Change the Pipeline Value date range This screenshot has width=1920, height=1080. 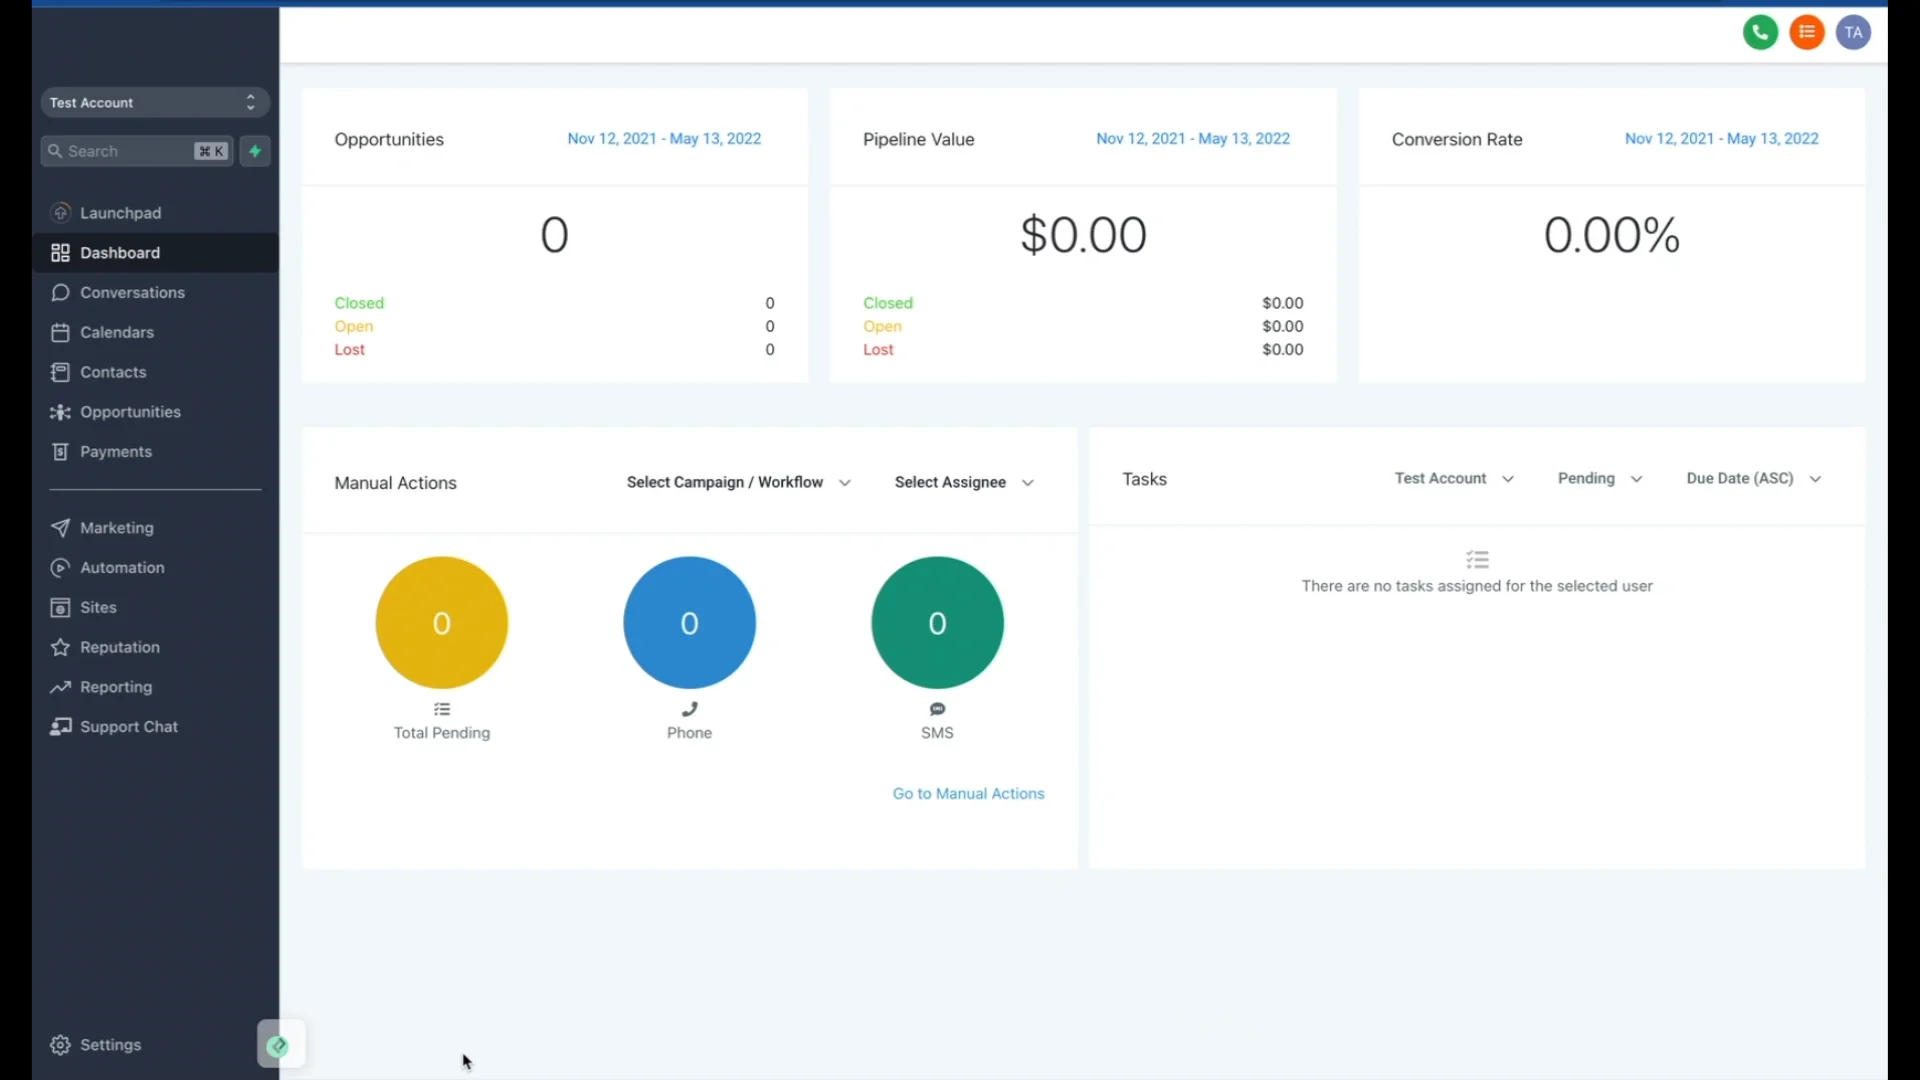(1193, 139)
